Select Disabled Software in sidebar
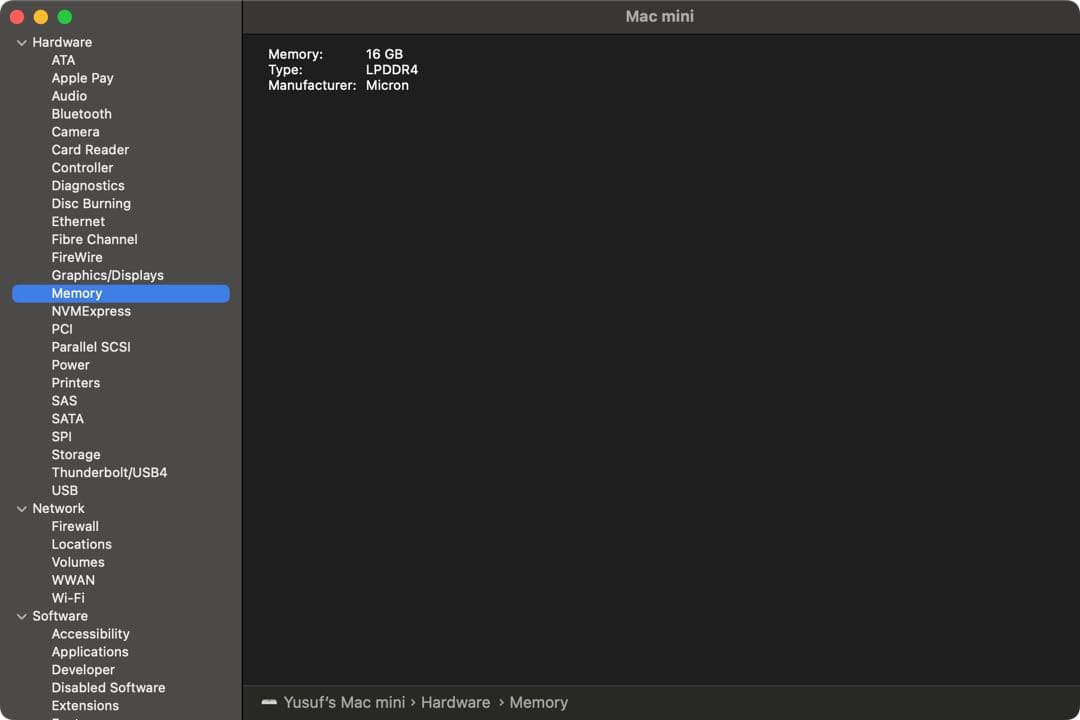The image size is (1080, 720). [x=108, y=688]
